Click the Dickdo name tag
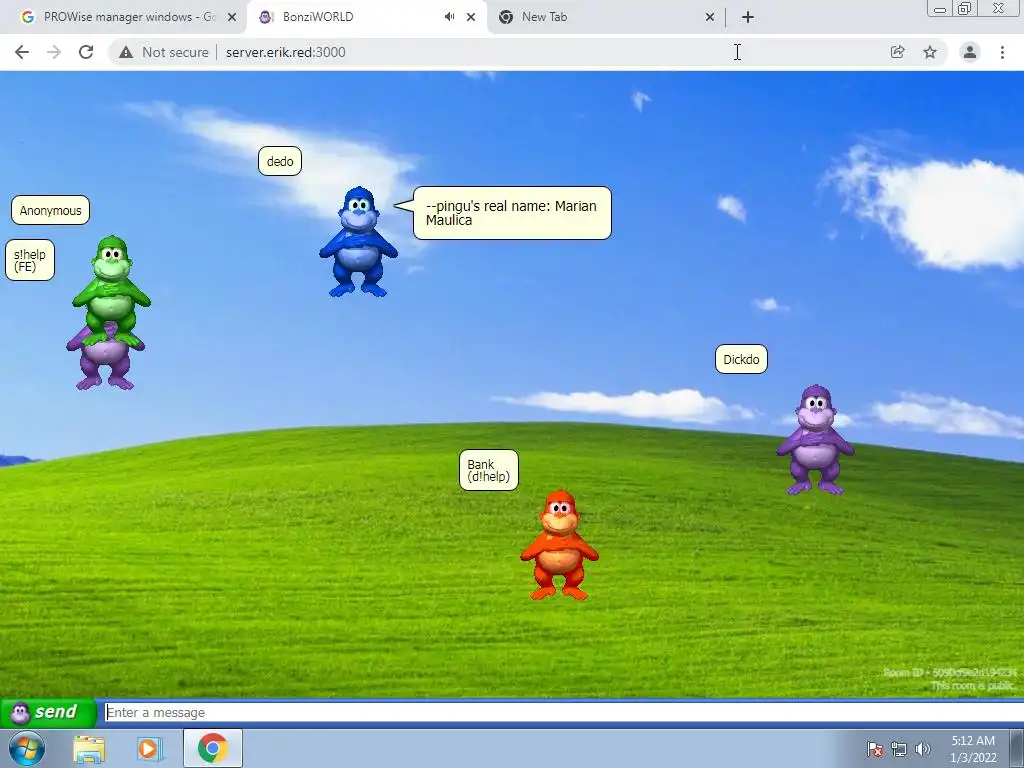 741,359
